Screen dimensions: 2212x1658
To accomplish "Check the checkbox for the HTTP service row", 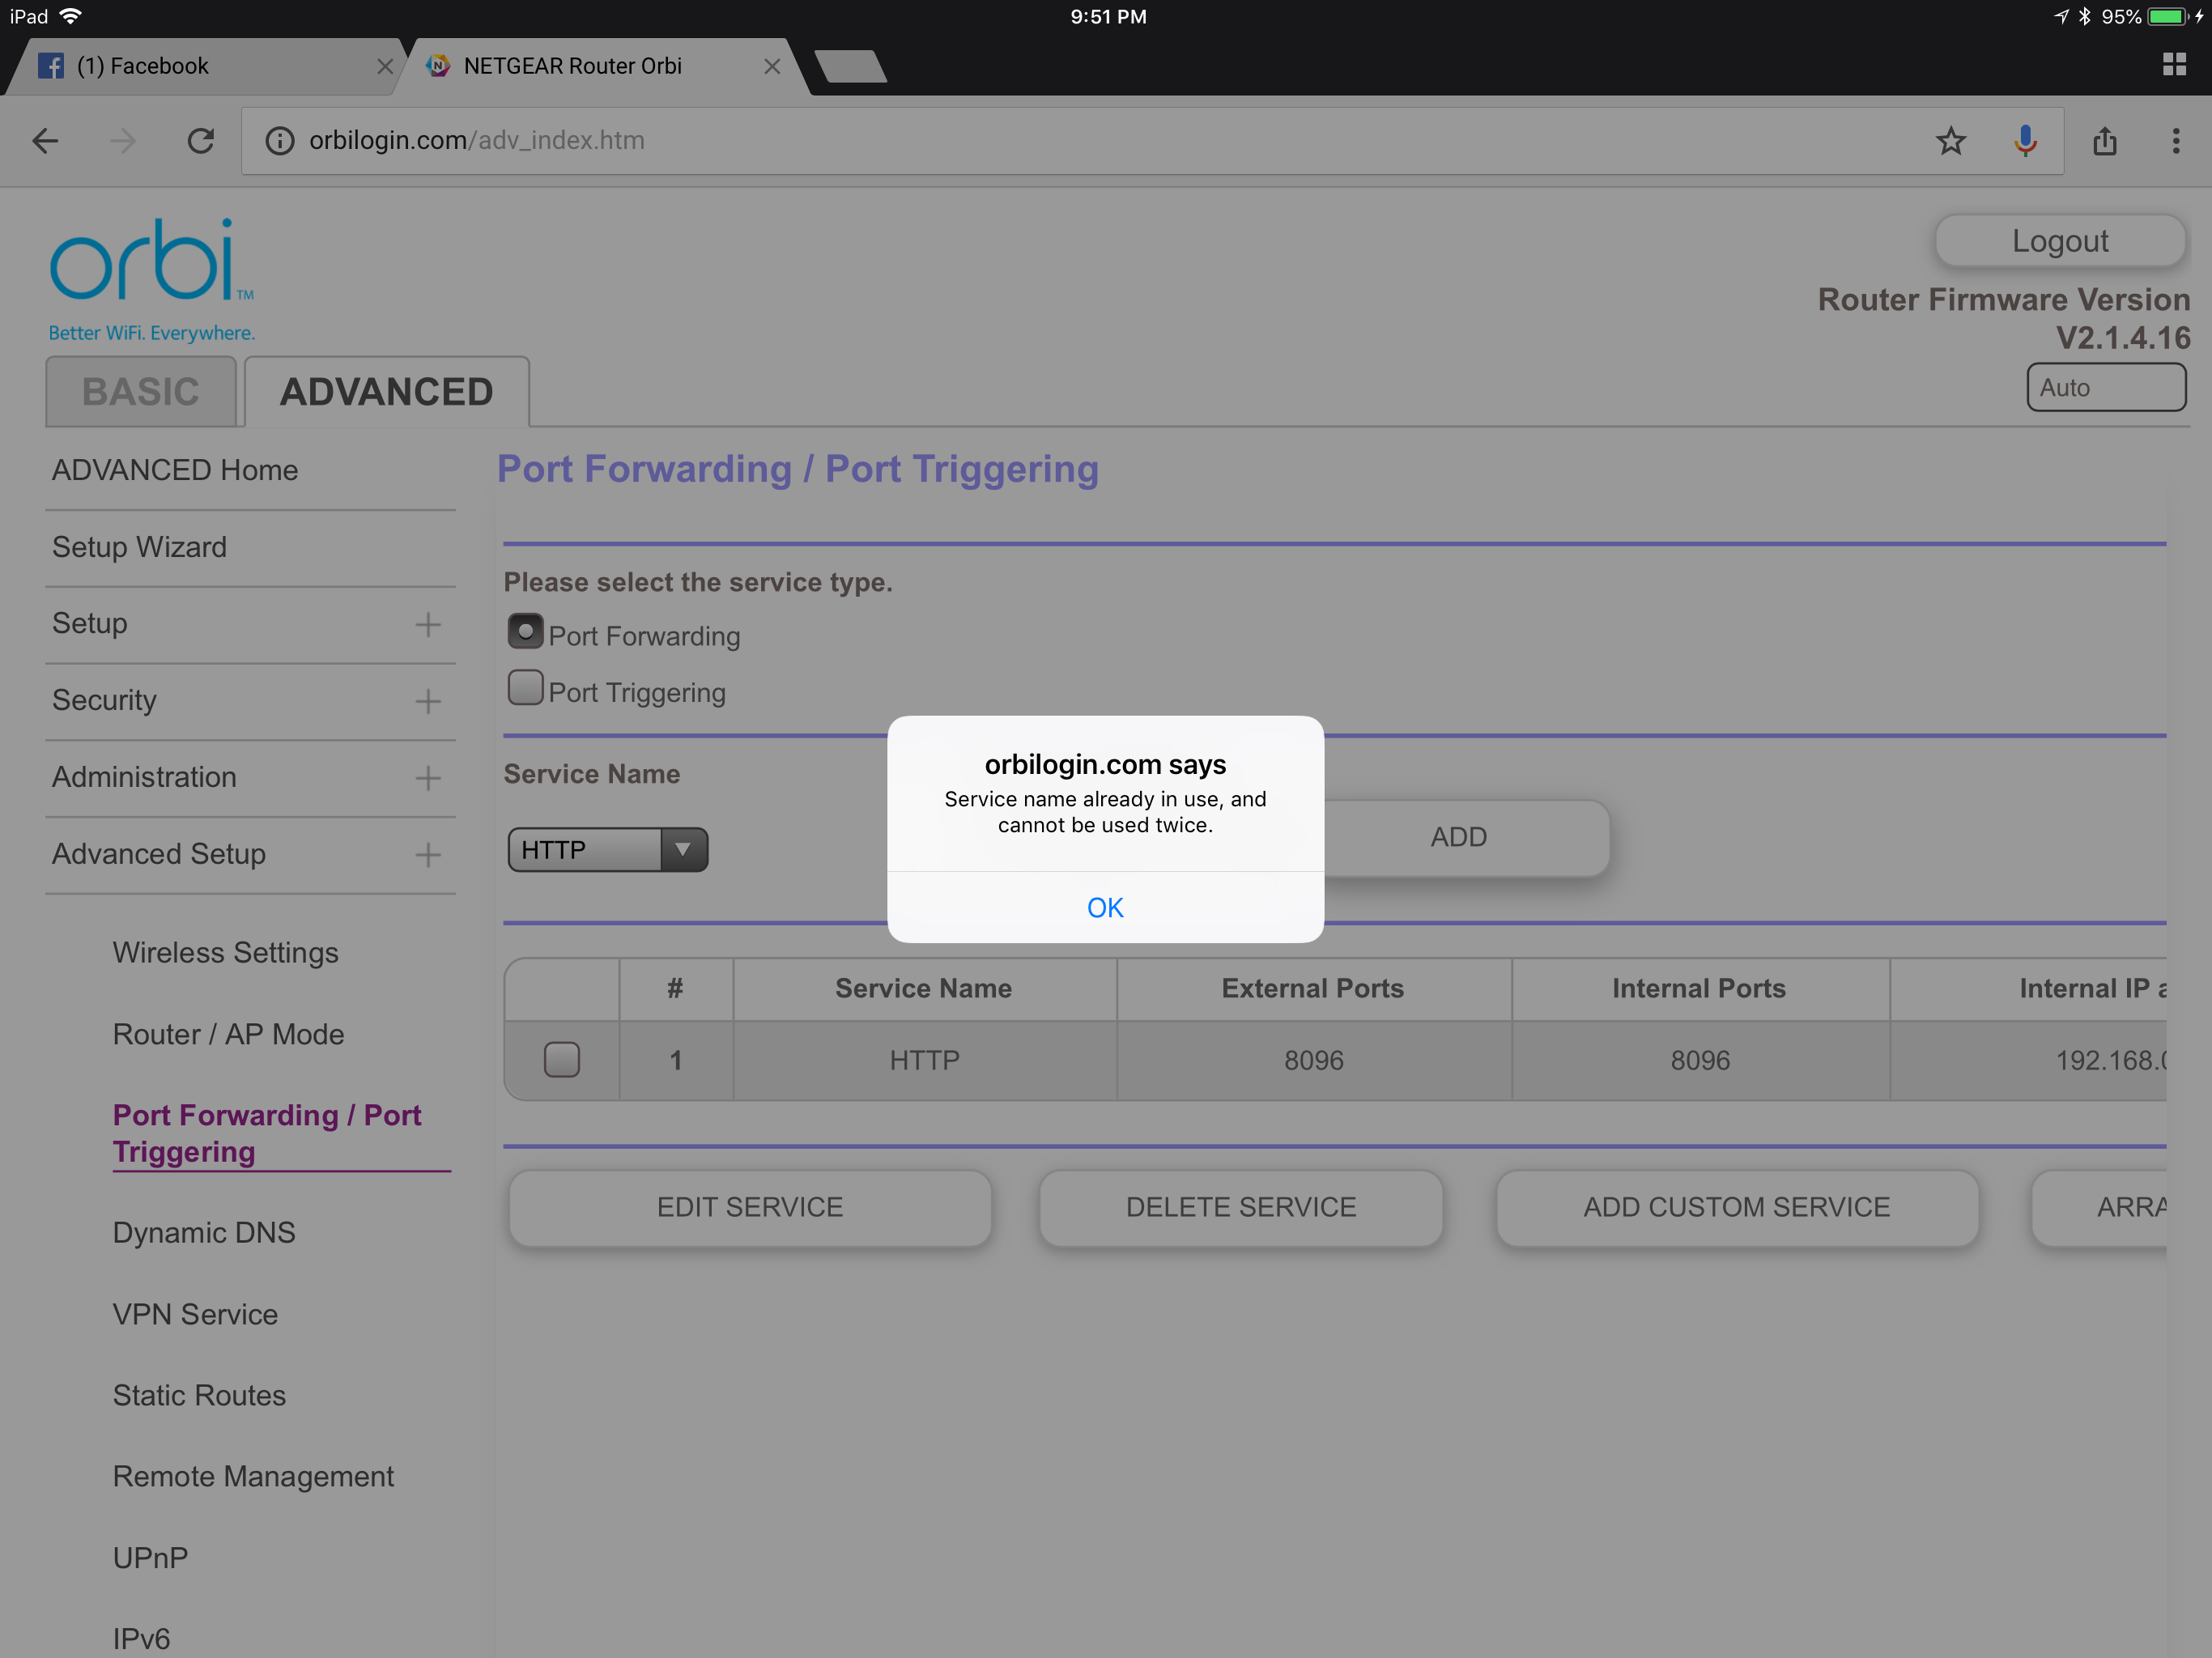I will [560, 1059].
